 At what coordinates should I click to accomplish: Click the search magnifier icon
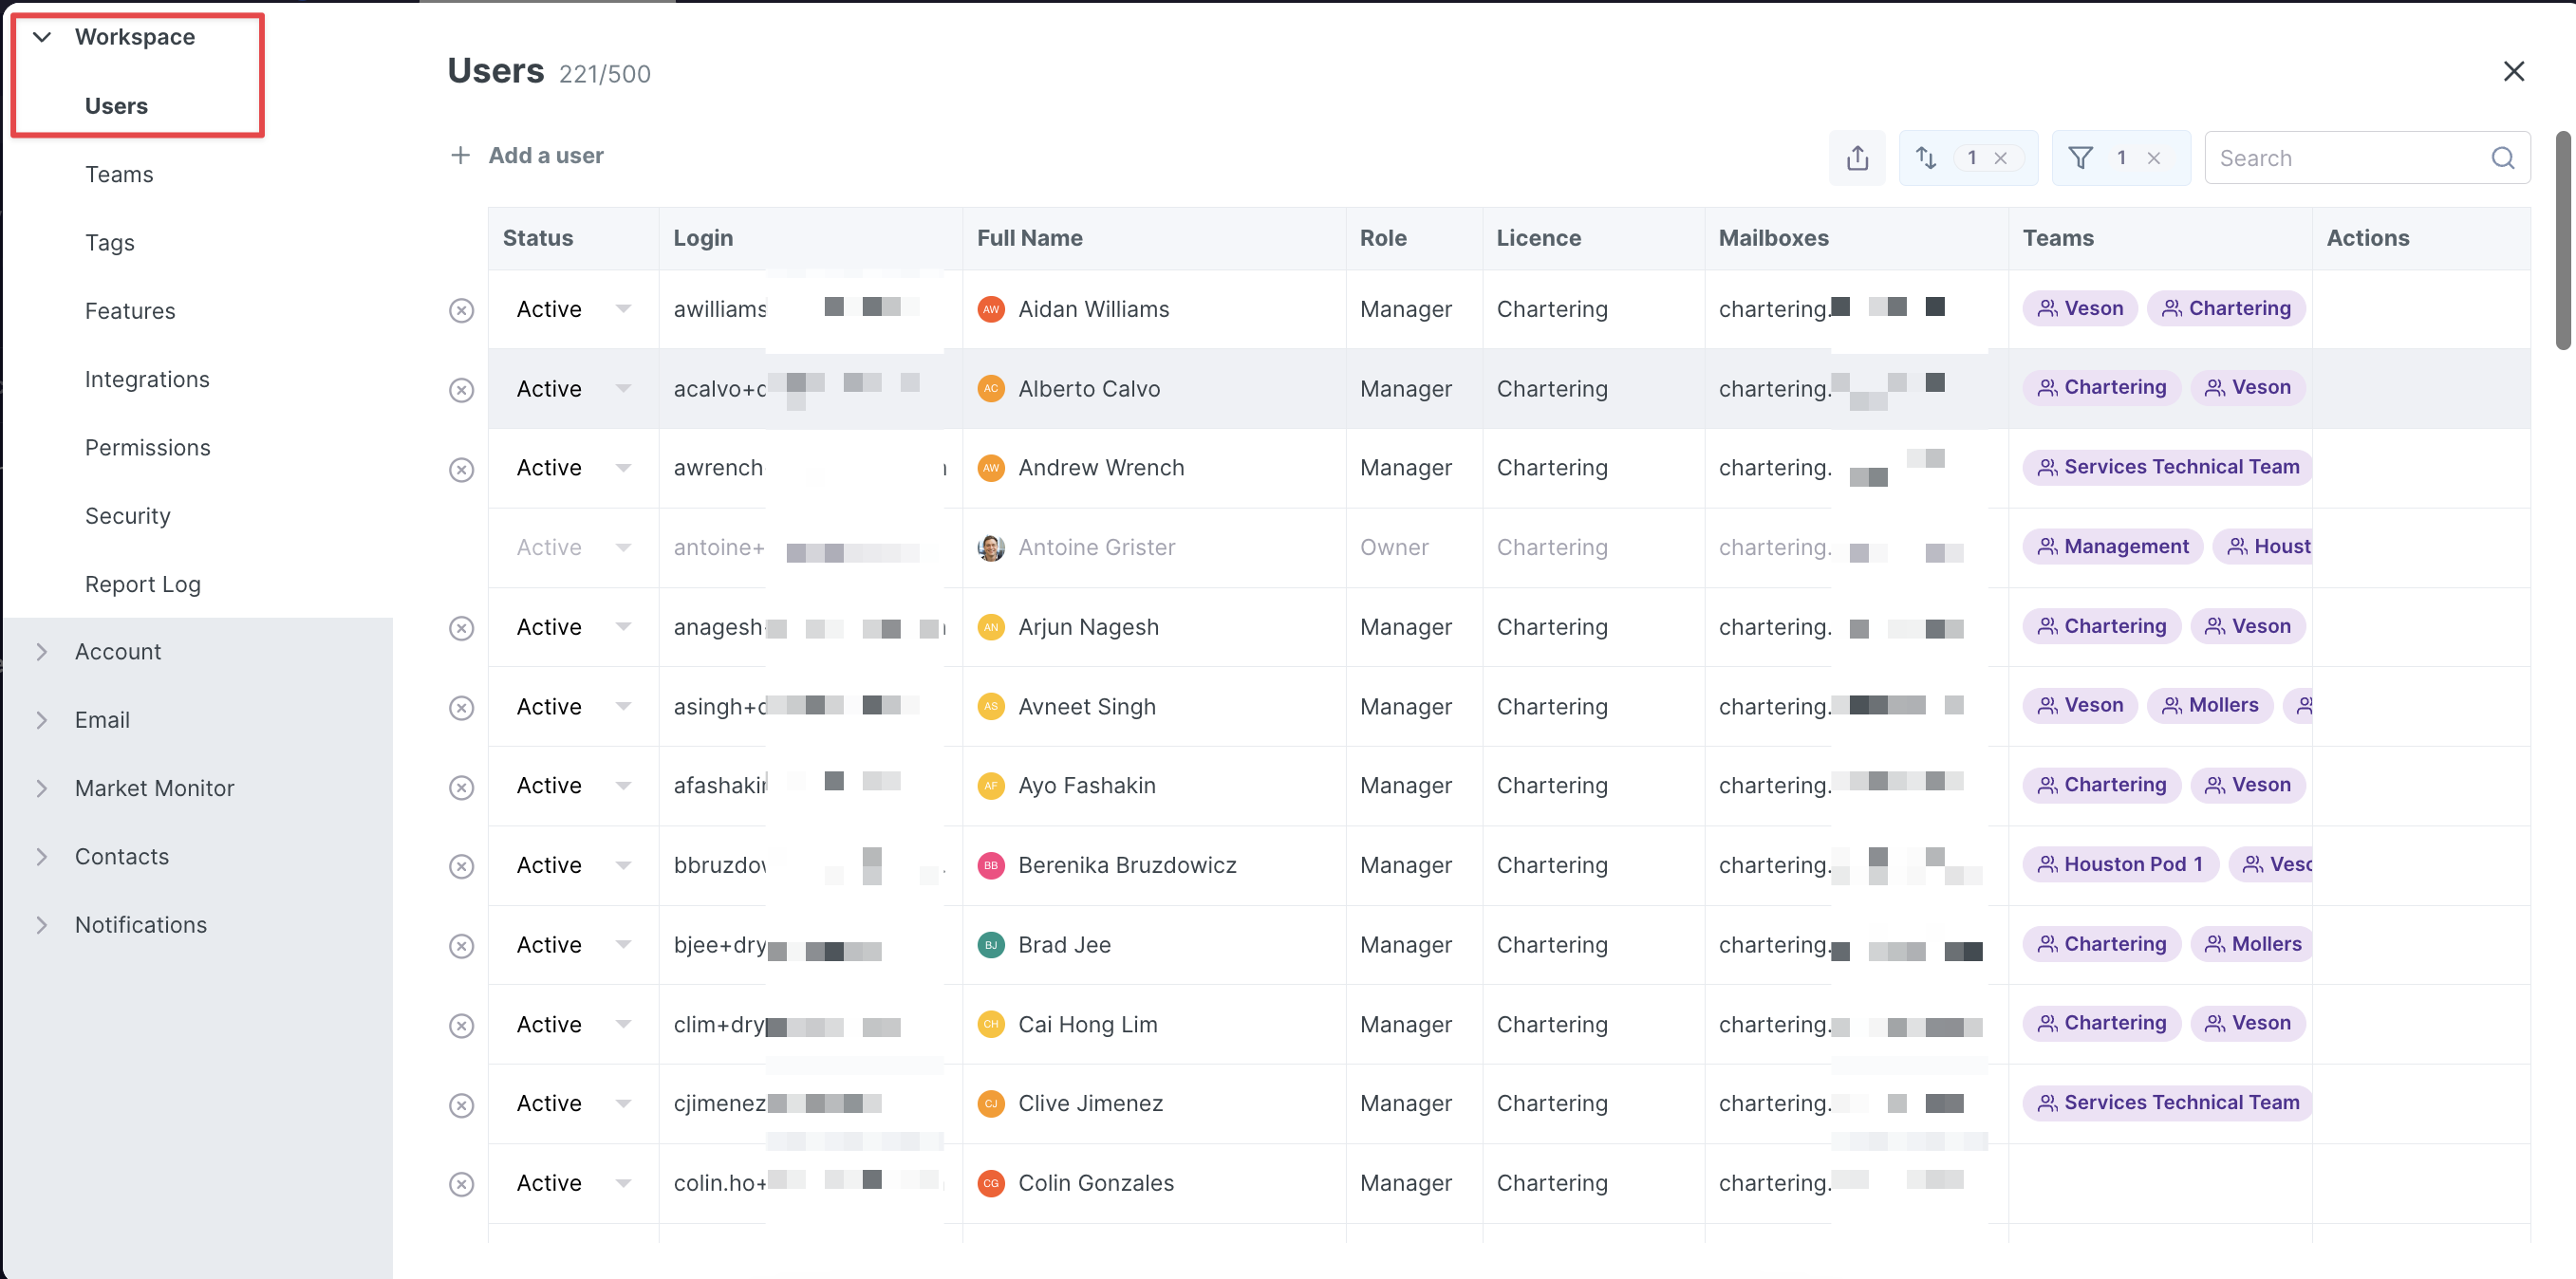click(2502, 158)
